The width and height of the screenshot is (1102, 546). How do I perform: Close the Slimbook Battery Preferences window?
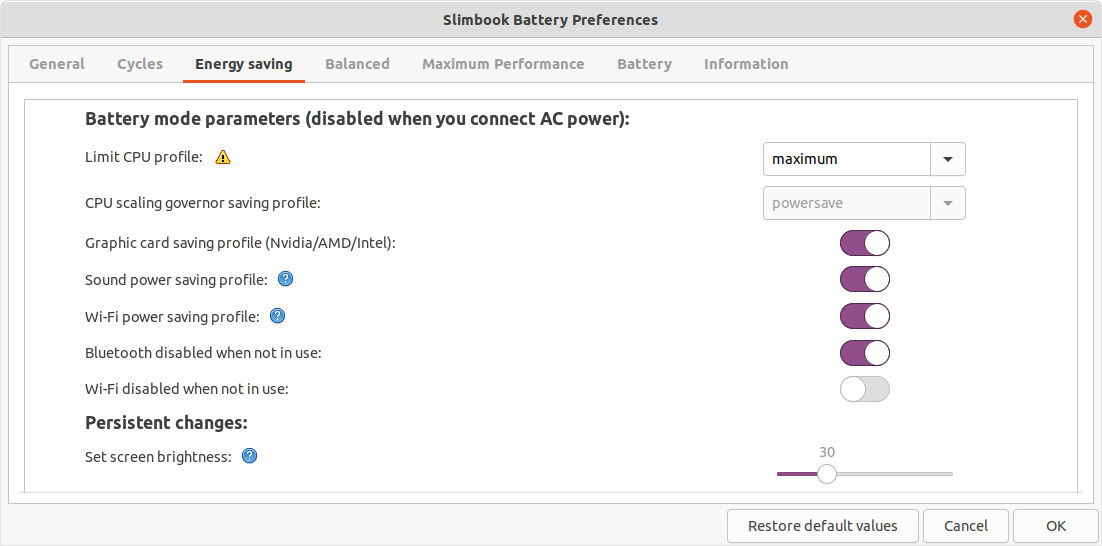pos(1082,19)
